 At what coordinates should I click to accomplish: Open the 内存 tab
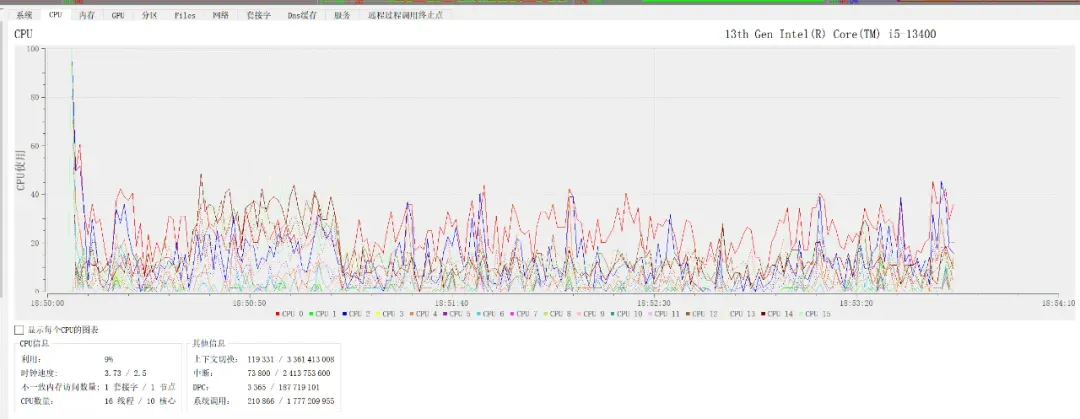coord(87,15)
